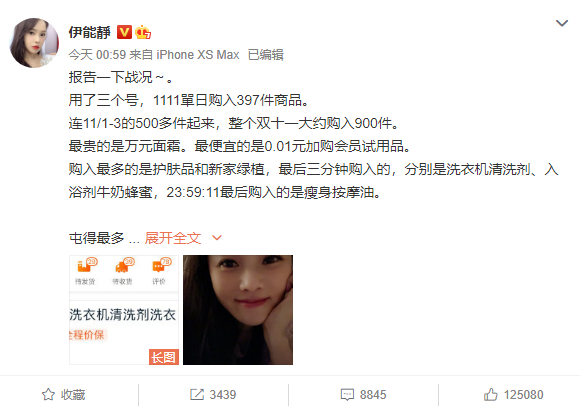Click the orange verified V badge
580x411 pixels.
[x=124, y=32]
